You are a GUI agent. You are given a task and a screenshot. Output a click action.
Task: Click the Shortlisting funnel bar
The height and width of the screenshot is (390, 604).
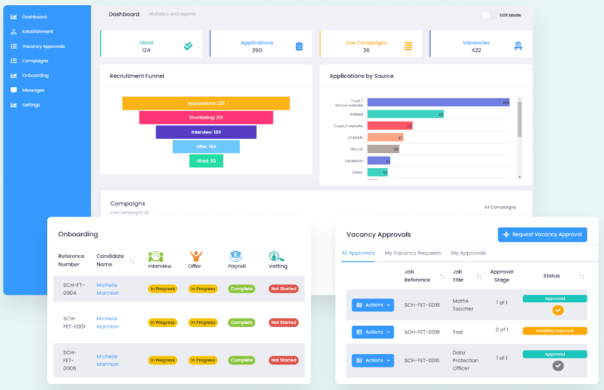point(206,118)
